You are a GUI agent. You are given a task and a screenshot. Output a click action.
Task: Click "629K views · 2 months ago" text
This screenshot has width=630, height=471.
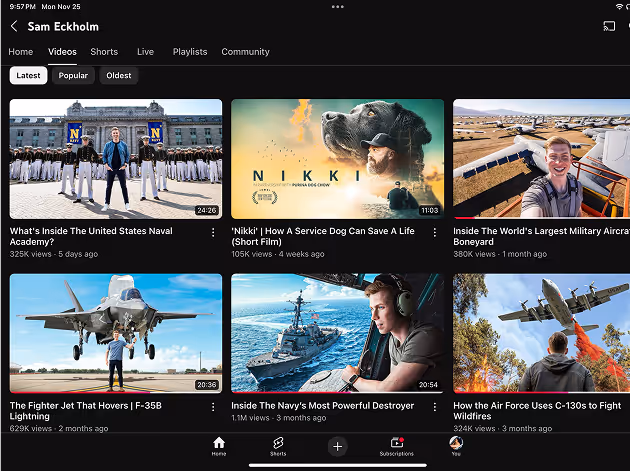pos(59,428)
